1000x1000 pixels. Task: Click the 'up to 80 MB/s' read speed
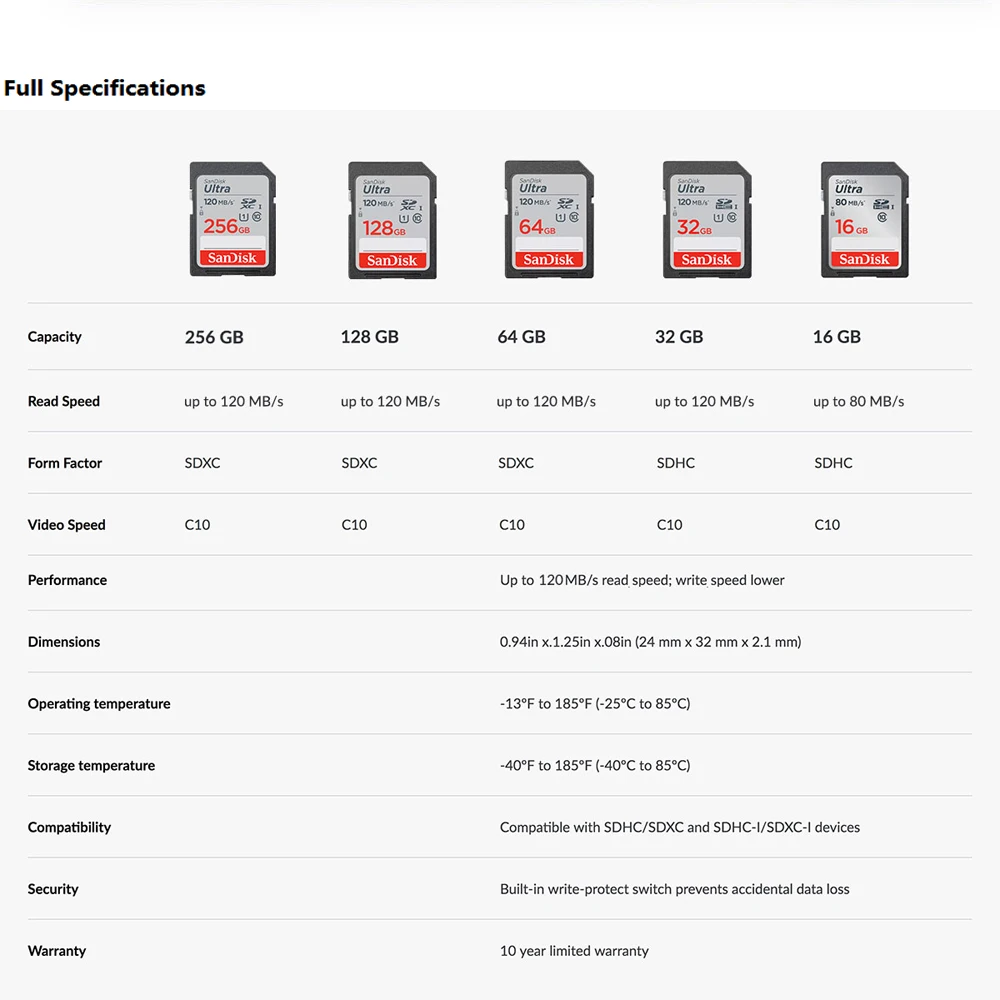pyautogui.click(x=858, y=401)
